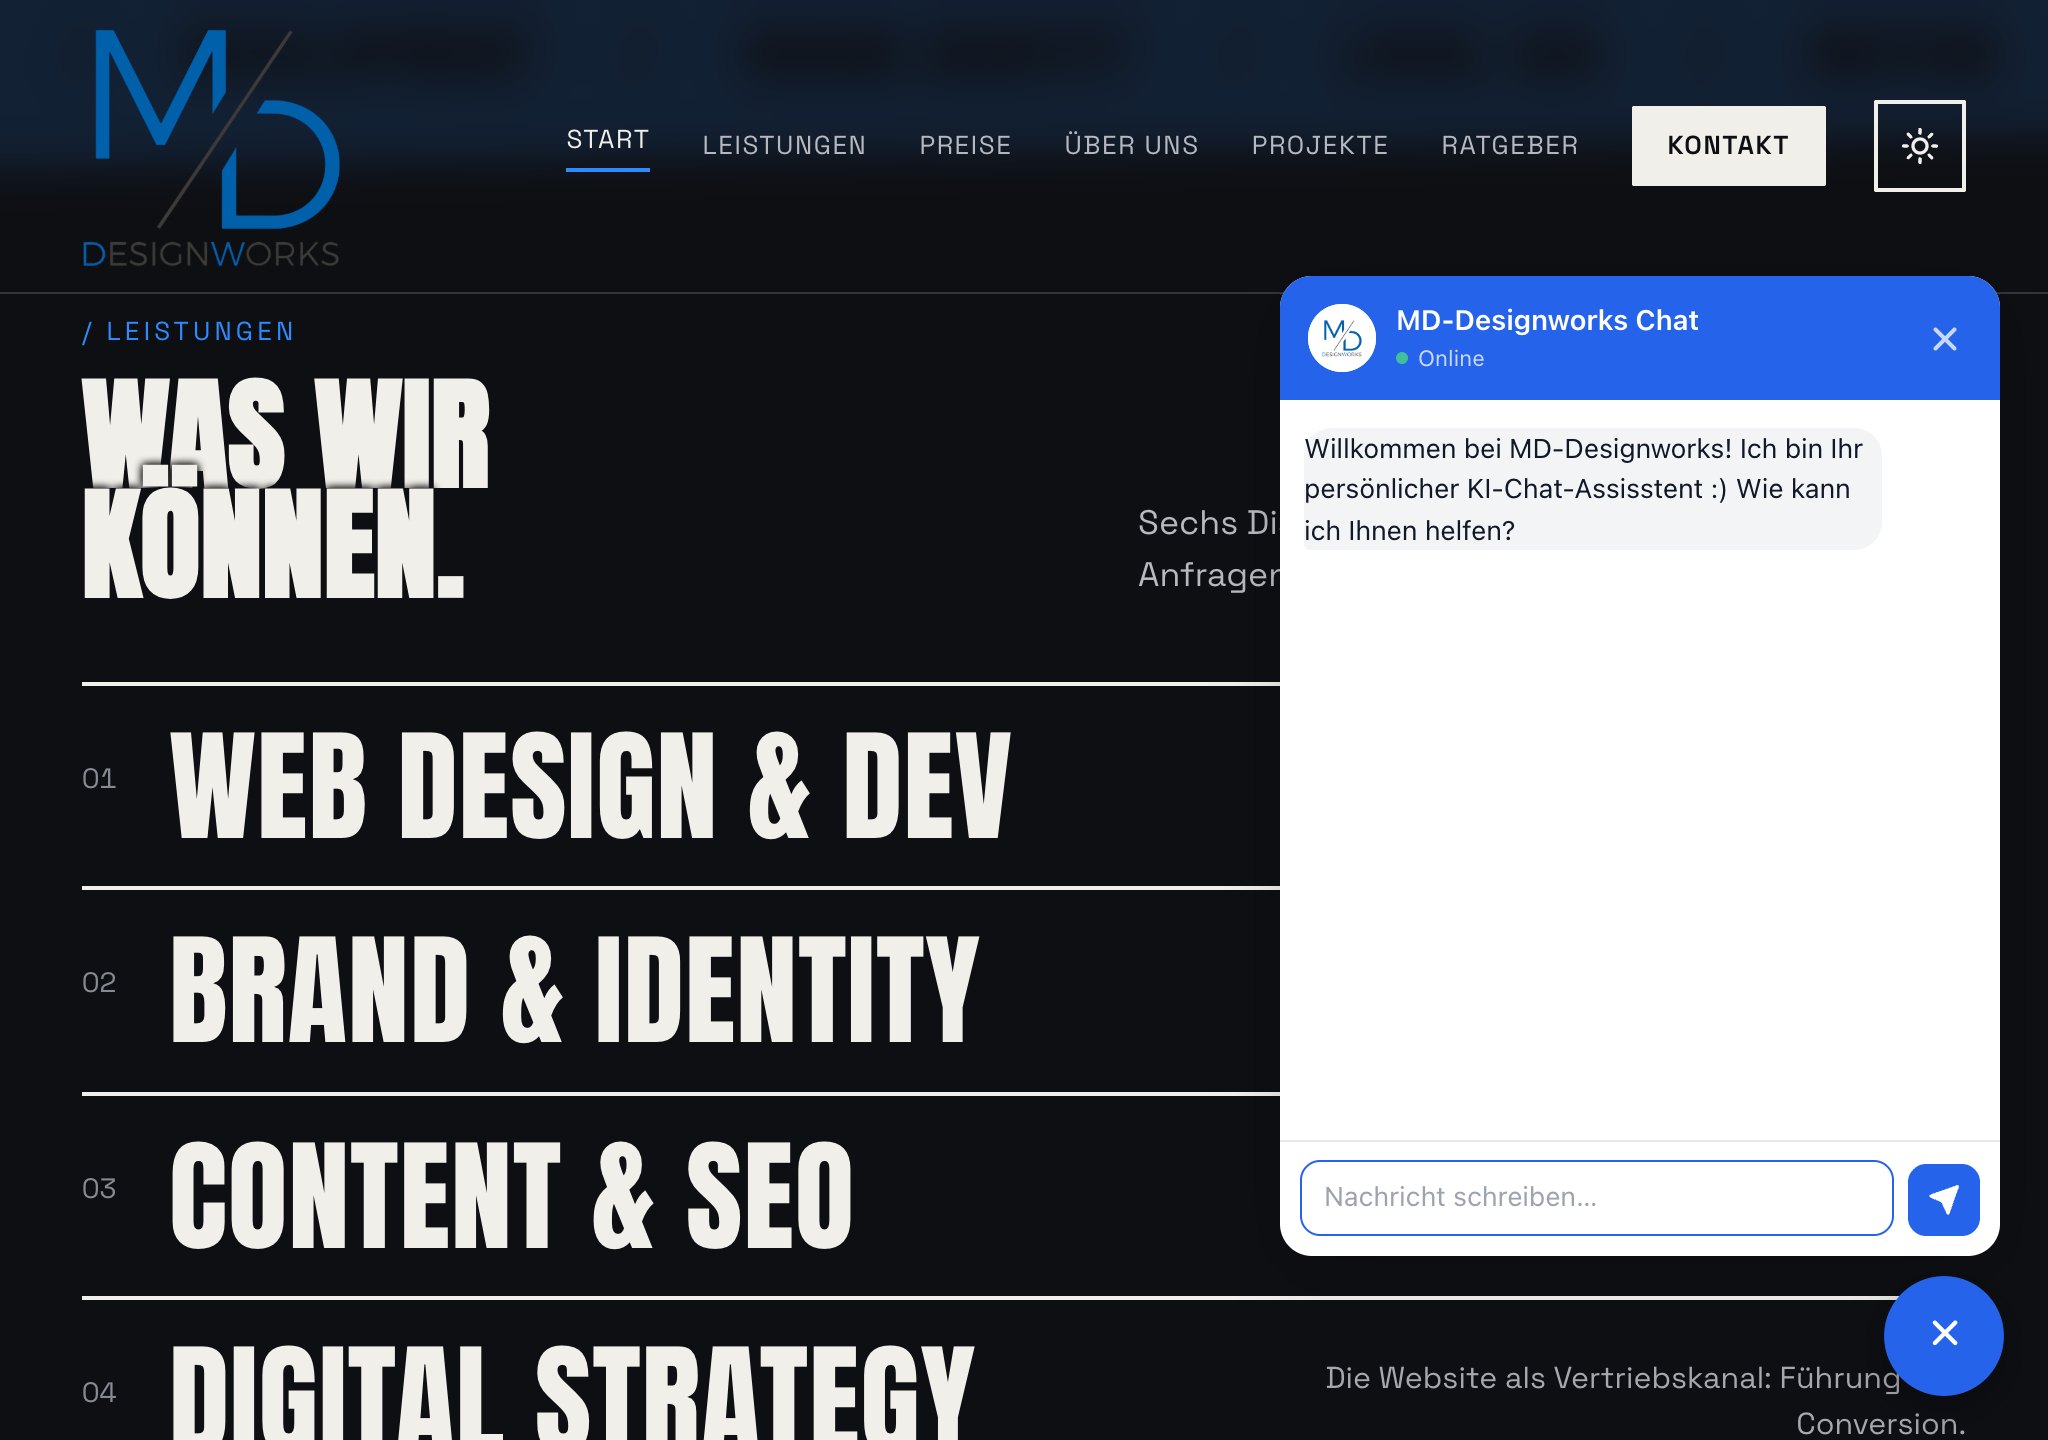Click the / LEISTUNGEN section label
The height and width of the screenshot is (1440, 2048).
pos(189,331)
